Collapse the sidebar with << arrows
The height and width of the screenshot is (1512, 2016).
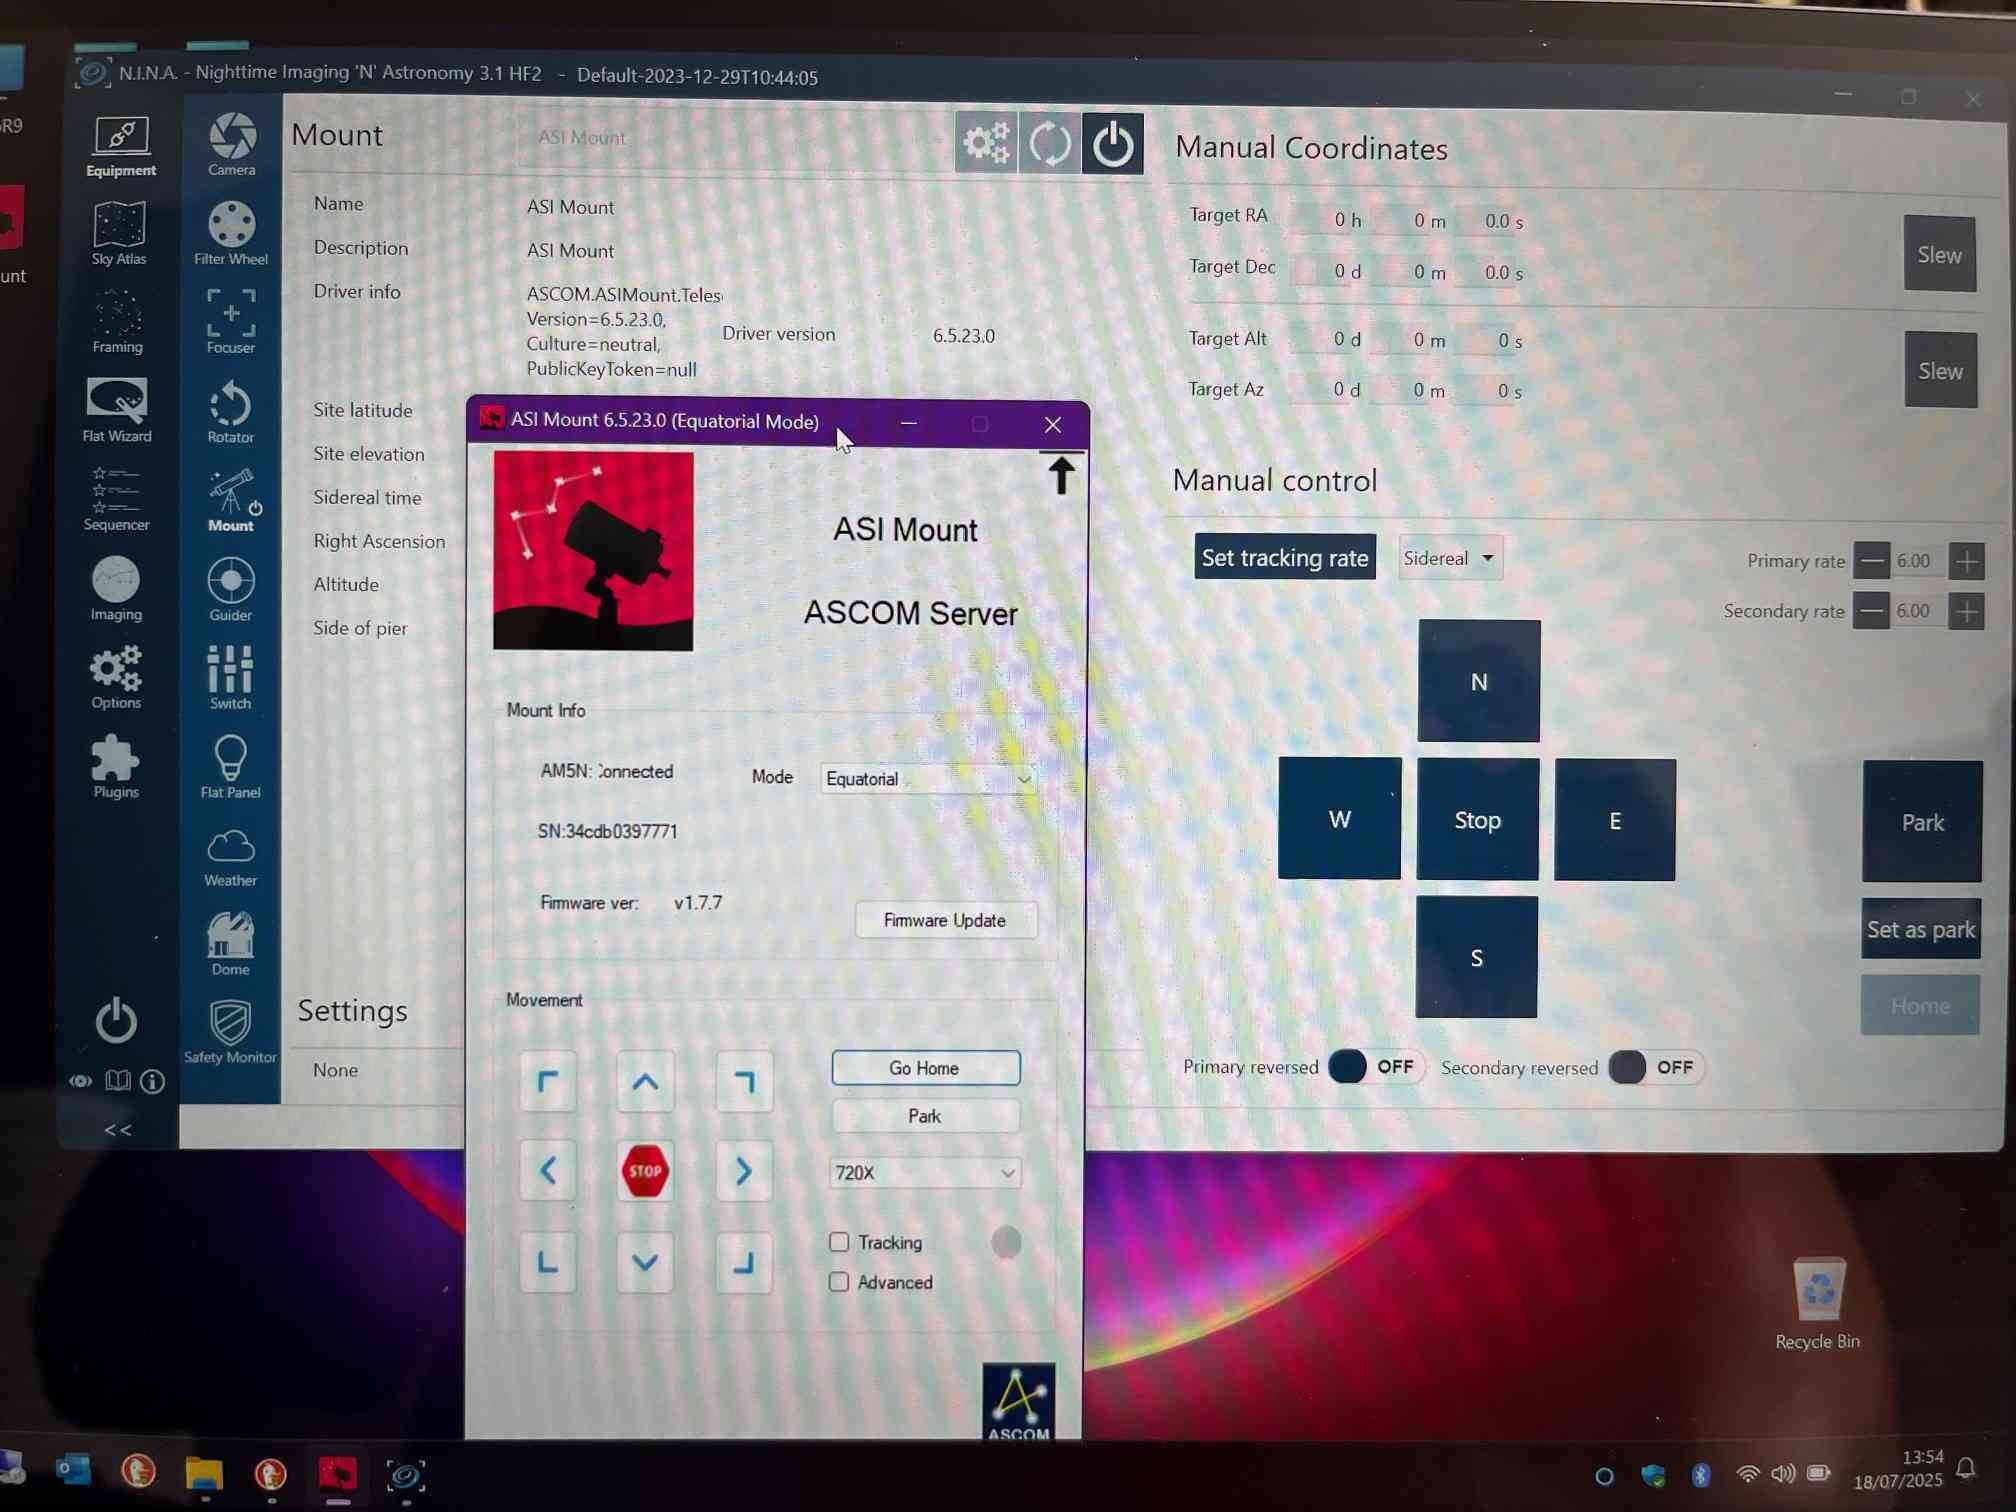coord(118,1130)
